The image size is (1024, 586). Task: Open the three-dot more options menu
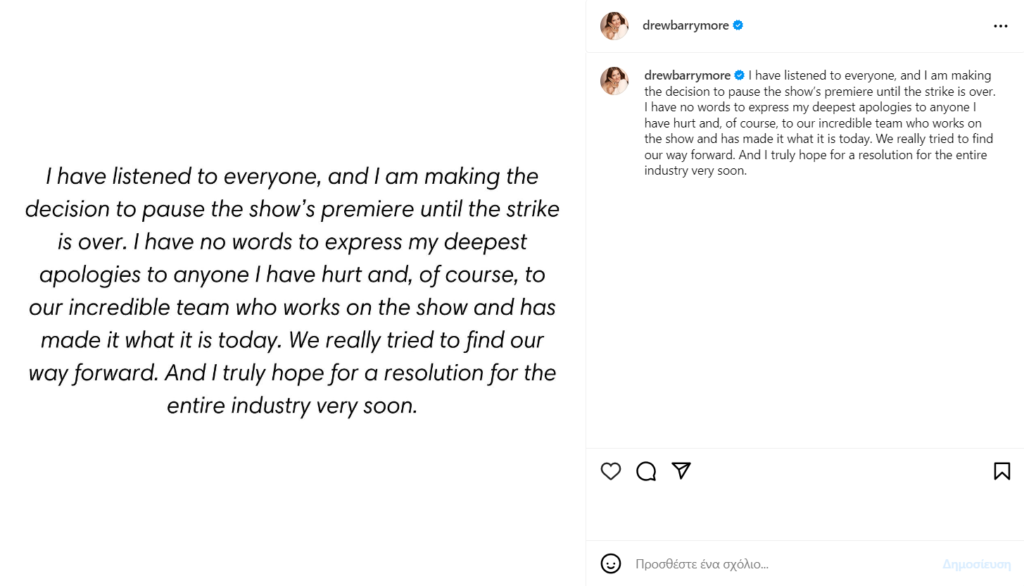pos(1001,26)
